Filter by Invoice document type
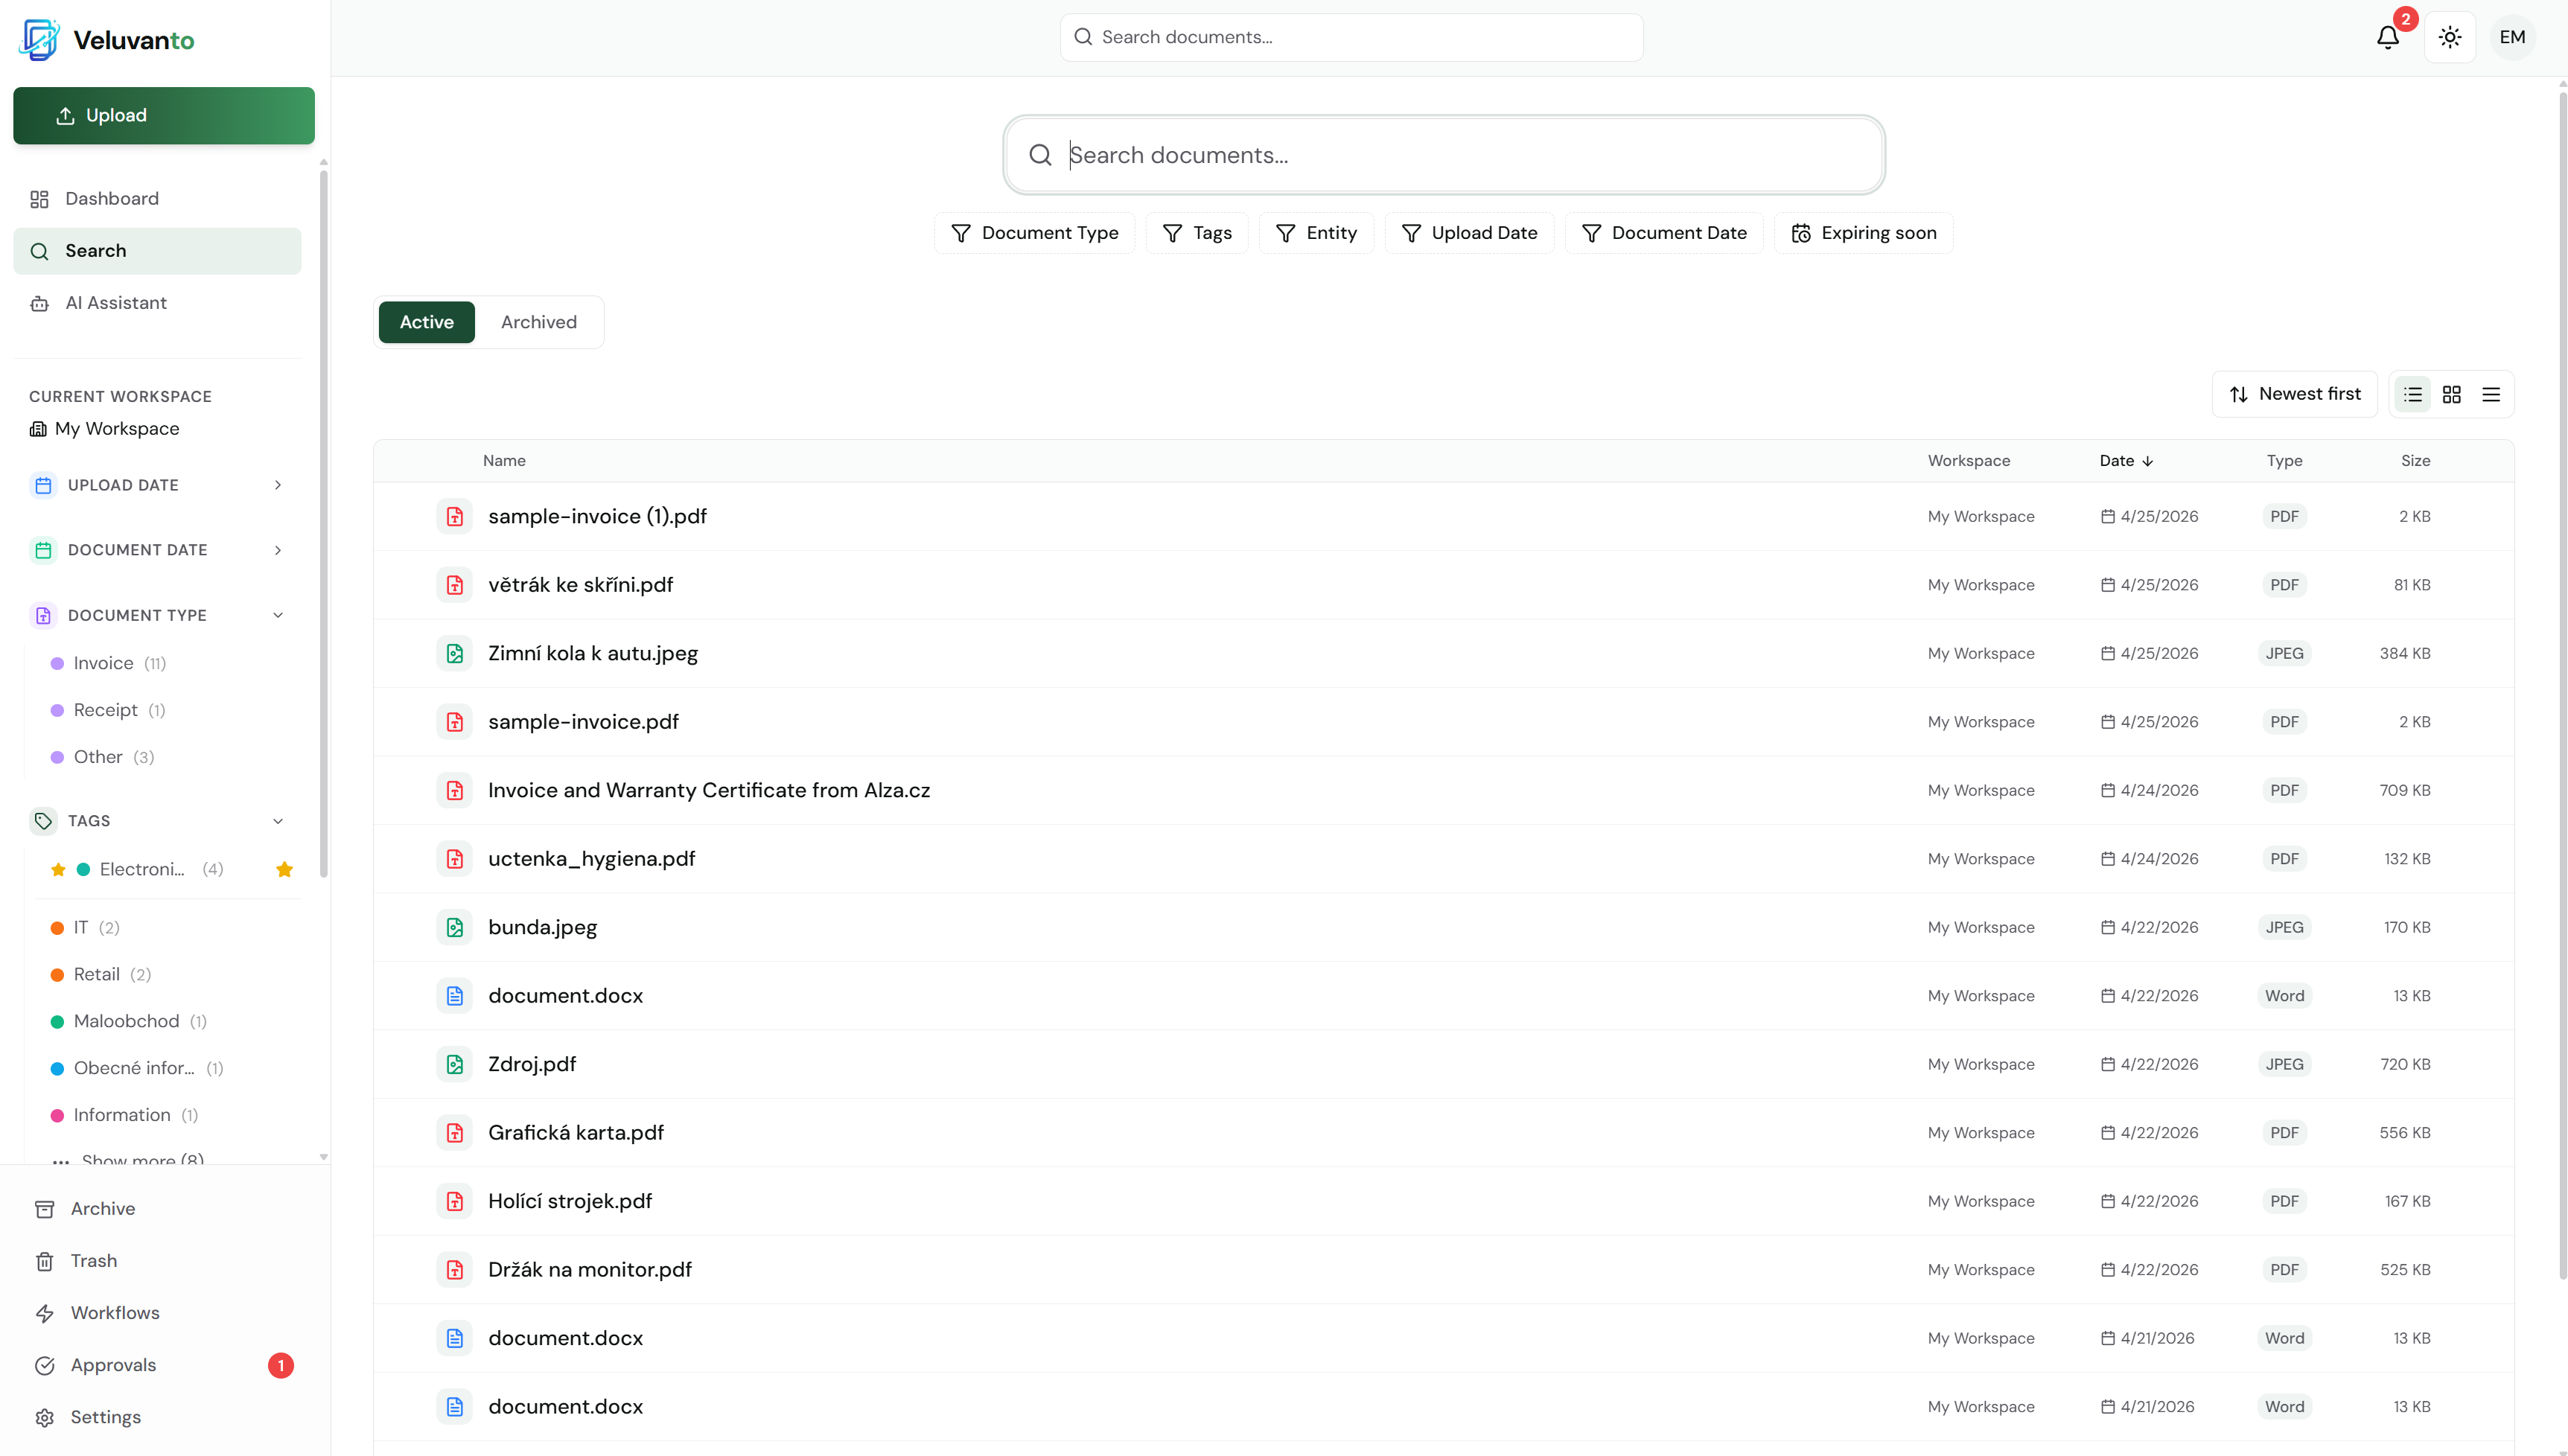This screenshot has height=1456, width=2568. point(108,663)
